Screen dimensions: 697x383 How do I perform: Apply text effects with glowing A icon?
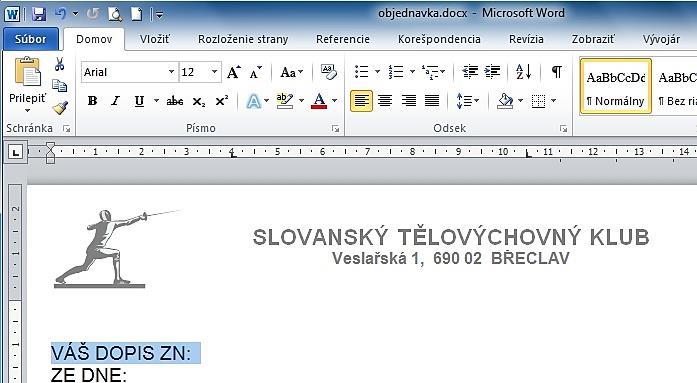click(254, 101)
